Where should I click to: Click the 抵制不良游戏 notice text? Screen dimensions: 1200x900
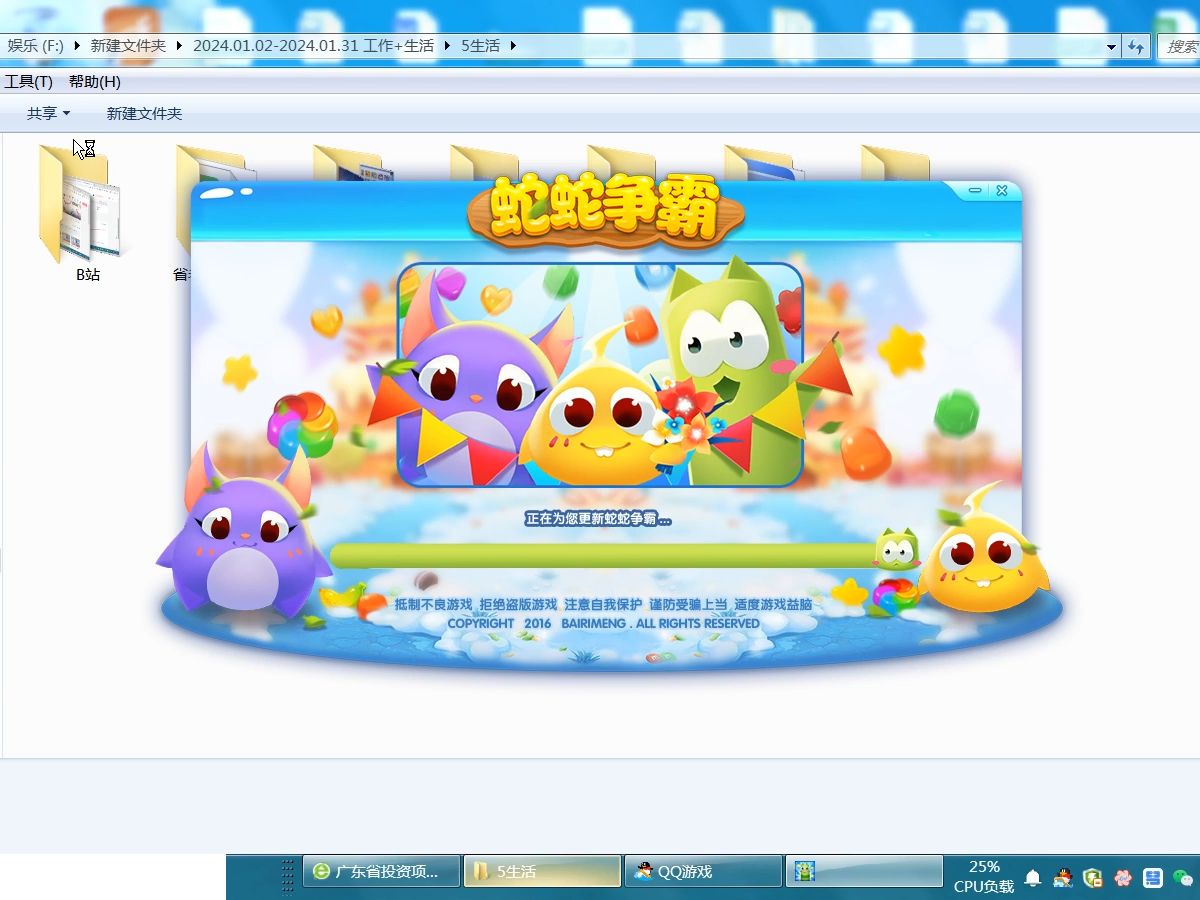click(x=433, y=605)
